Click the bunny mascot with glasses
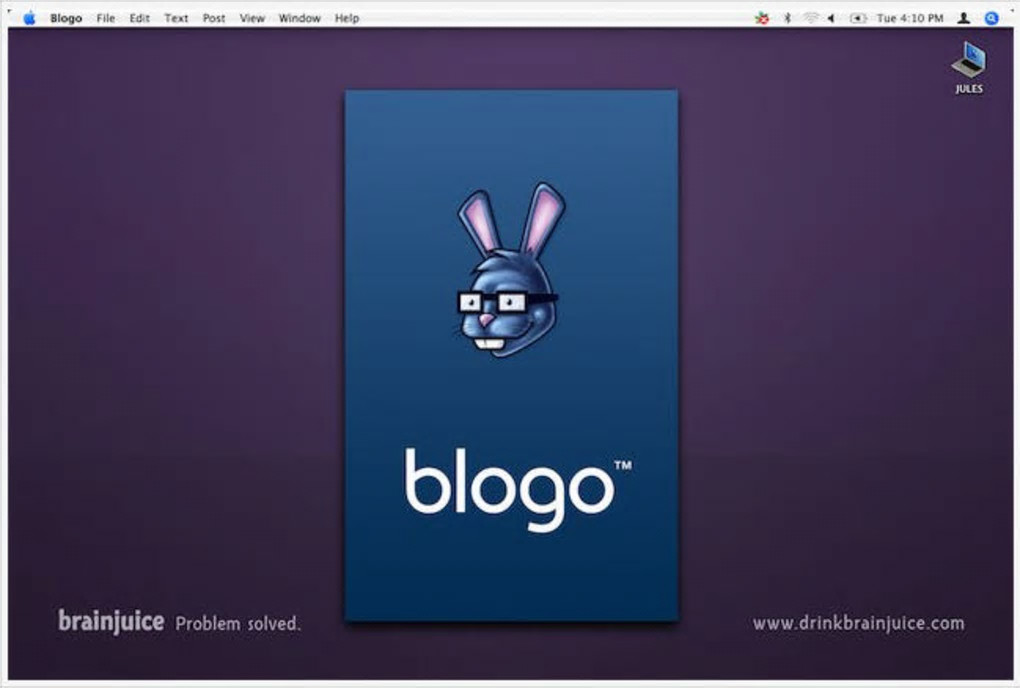 point(509,270)
